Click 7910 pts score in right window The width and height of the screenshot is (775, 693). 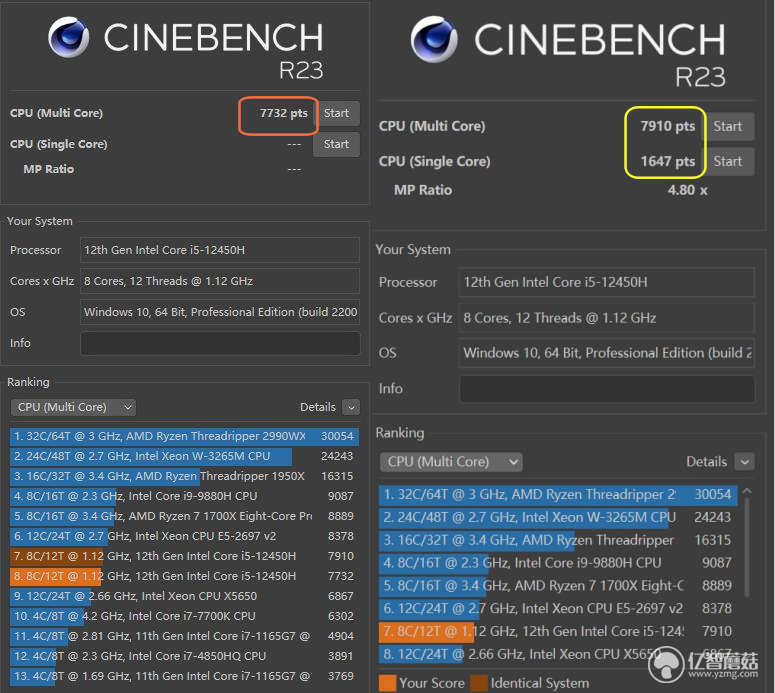[668, 127]
